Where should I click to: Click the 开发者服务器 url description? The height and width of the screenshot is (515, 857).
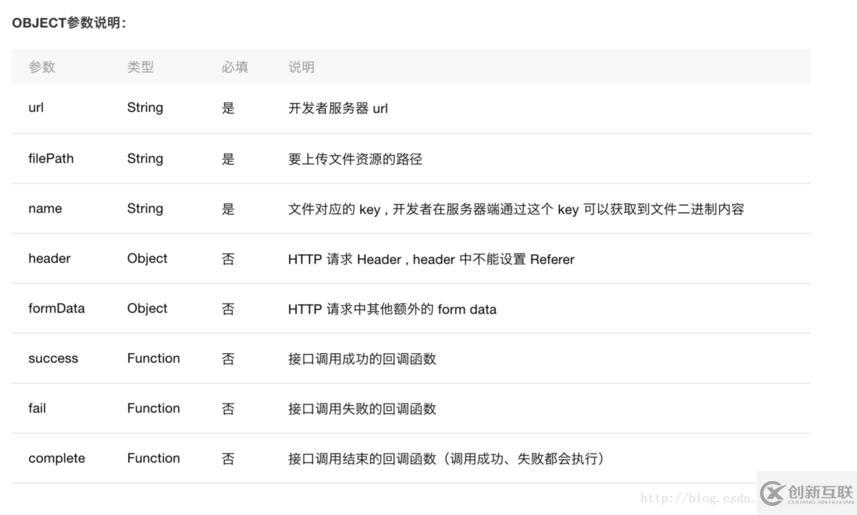338,108
